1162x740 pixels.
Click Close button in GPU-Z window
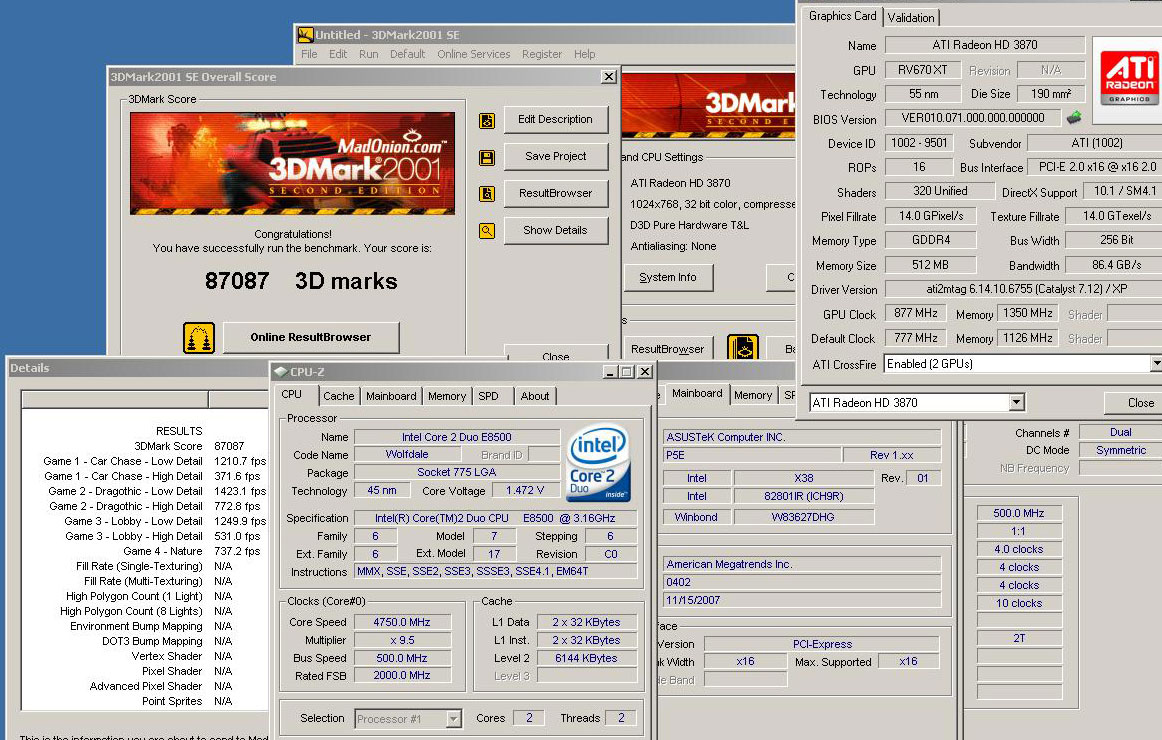coord(1133,403)
